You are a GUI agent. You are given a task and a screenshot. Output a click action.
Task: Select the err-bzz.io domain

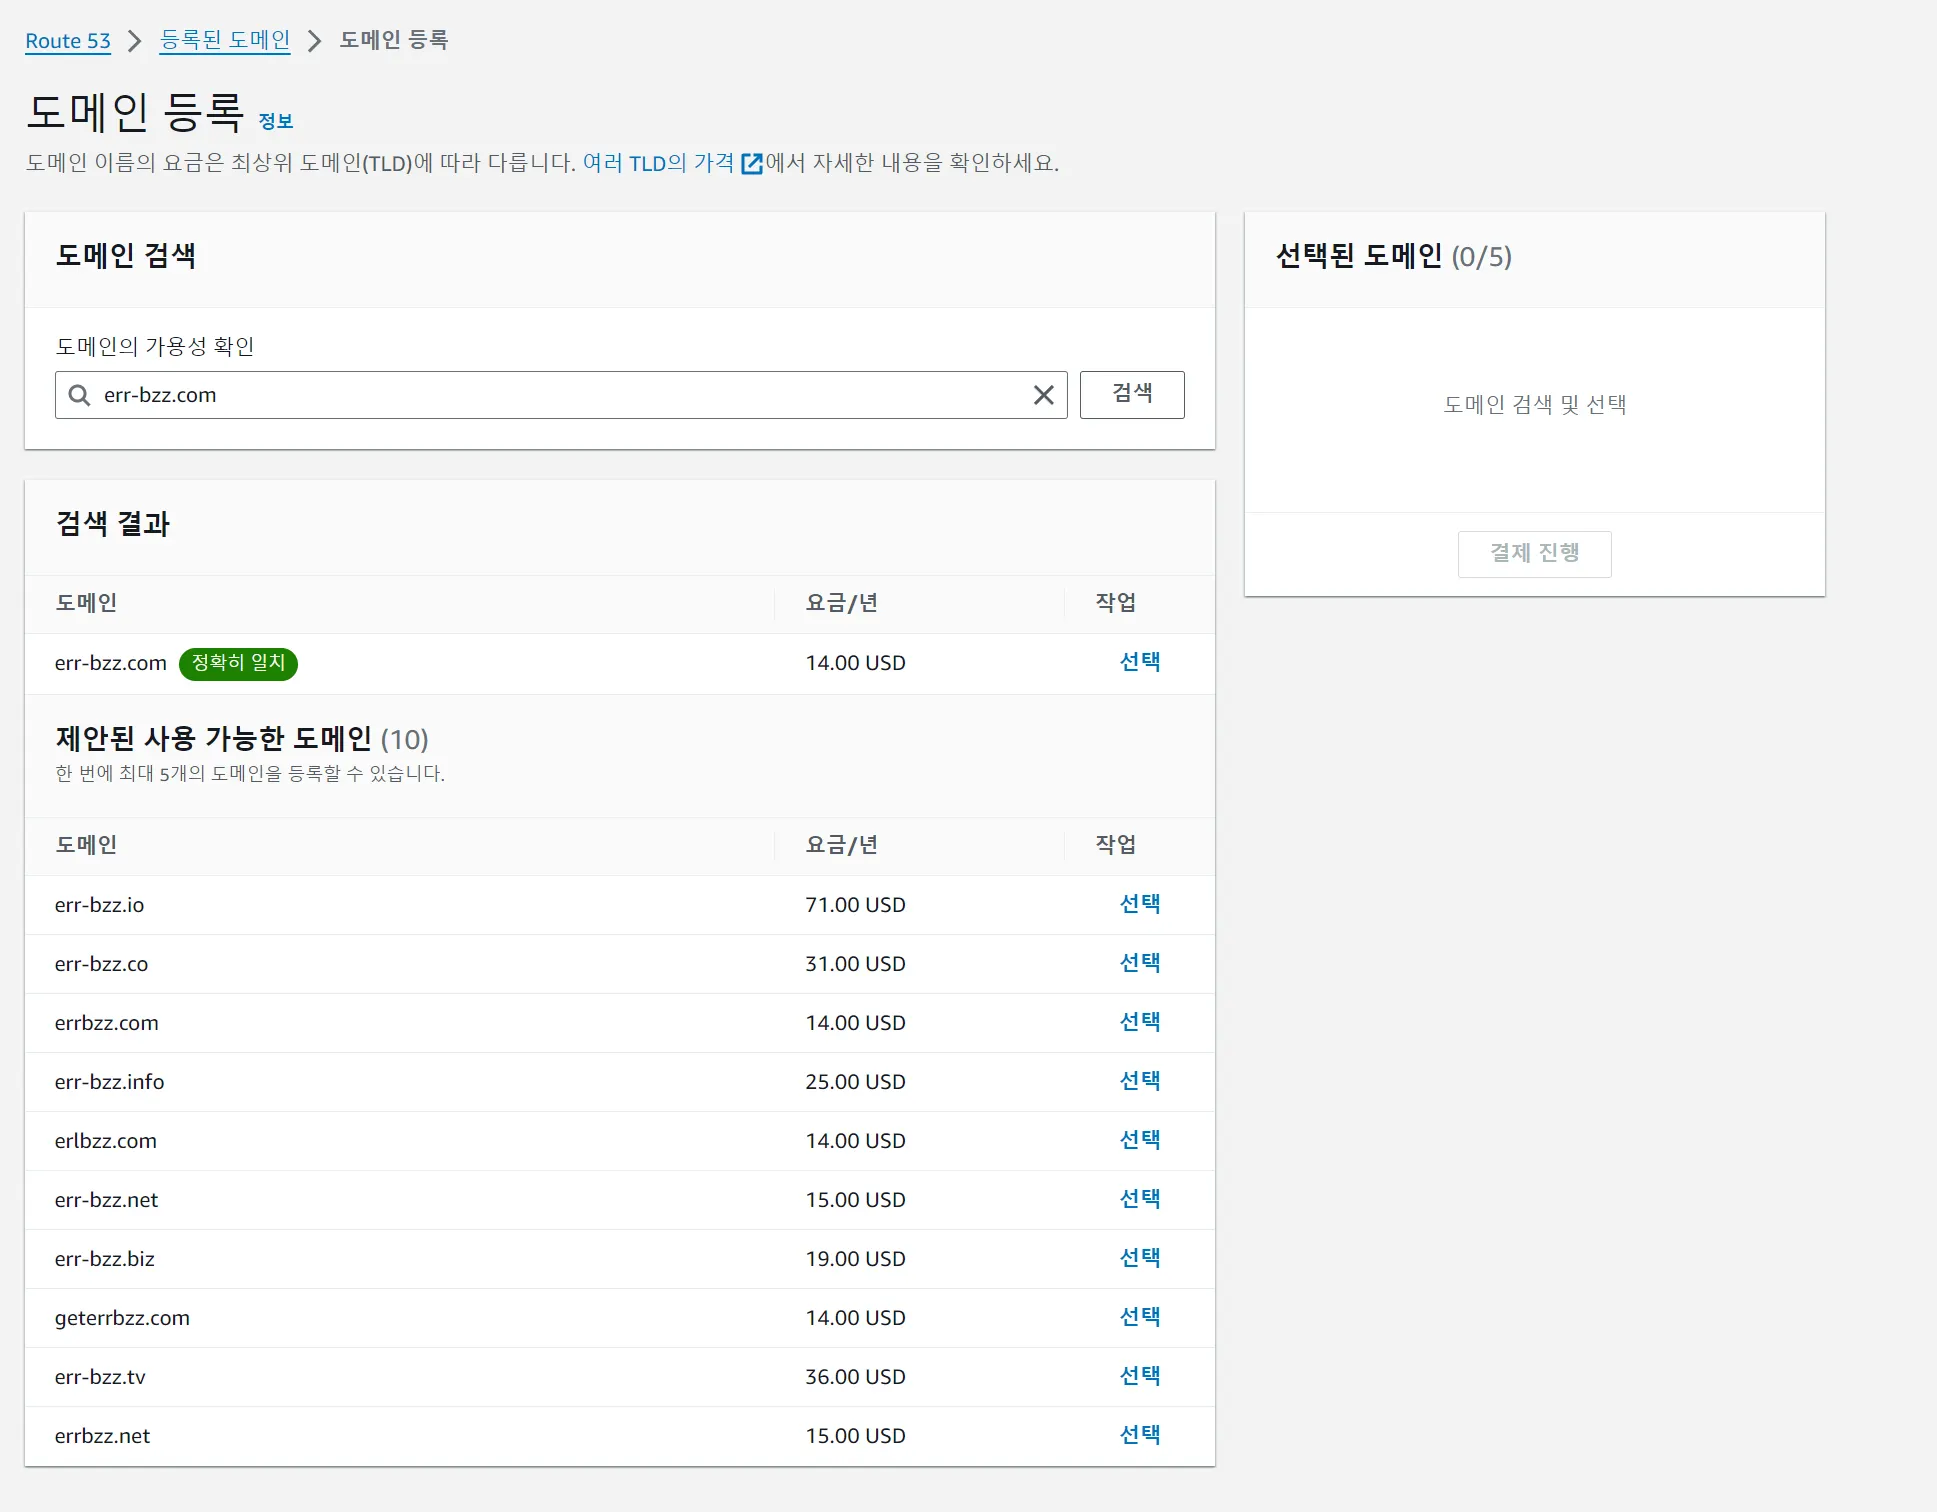(1139, 904)
